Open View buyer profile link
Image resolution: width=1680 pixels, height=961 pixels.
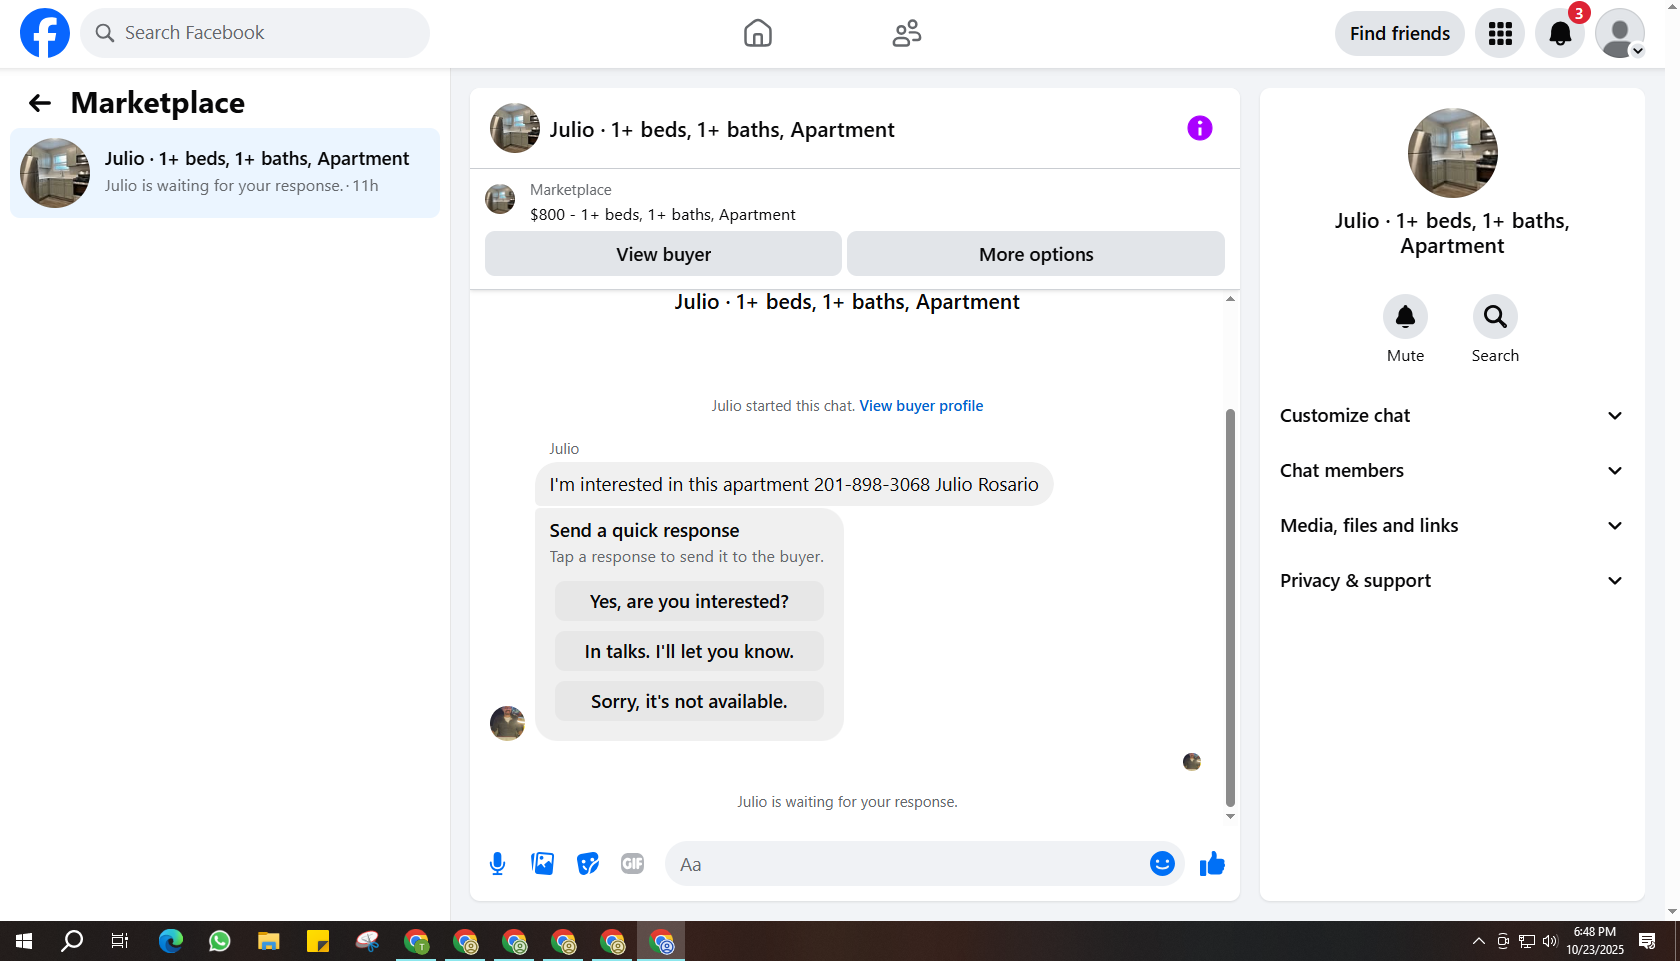coord(921,406)
